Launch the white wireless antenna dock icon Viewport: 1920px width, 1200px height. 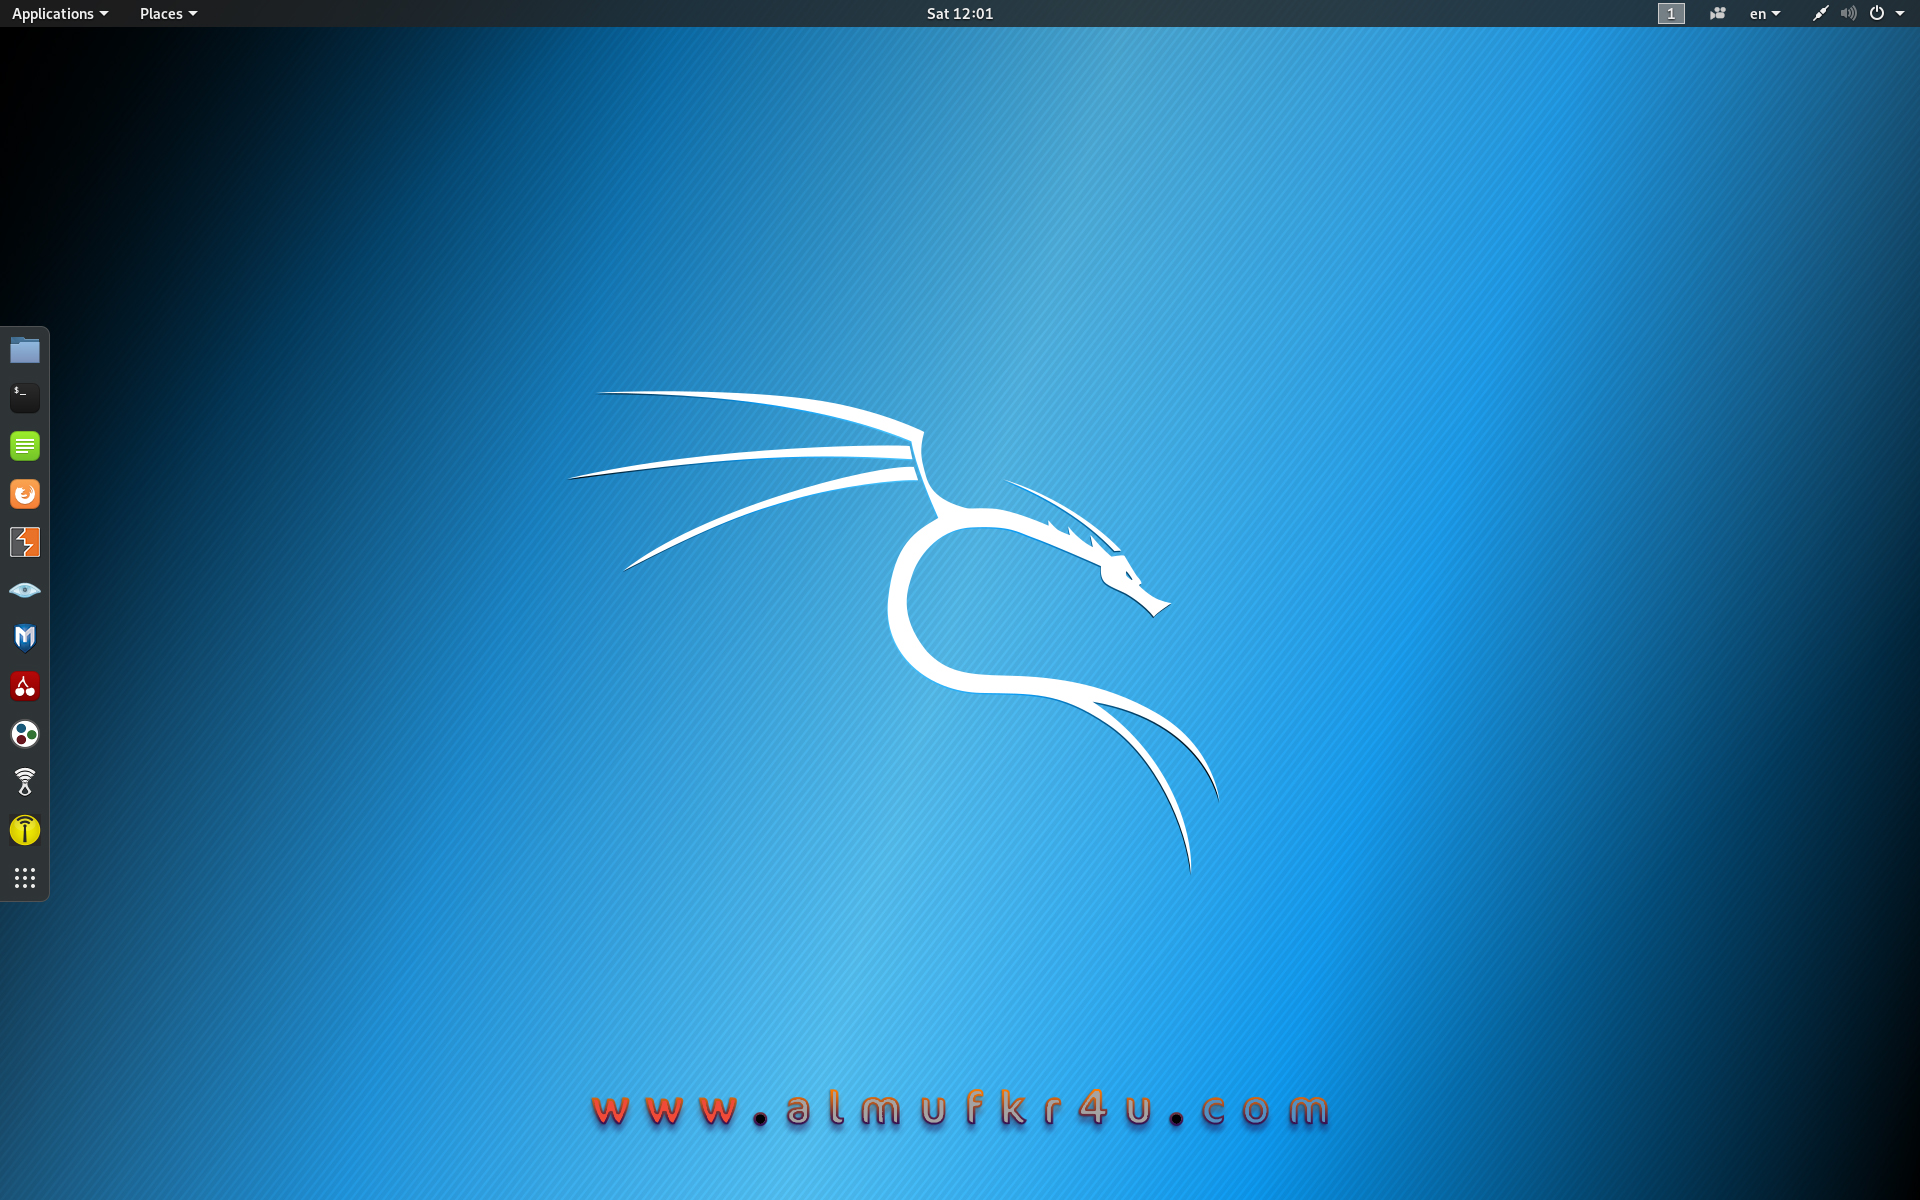[25, 782]
